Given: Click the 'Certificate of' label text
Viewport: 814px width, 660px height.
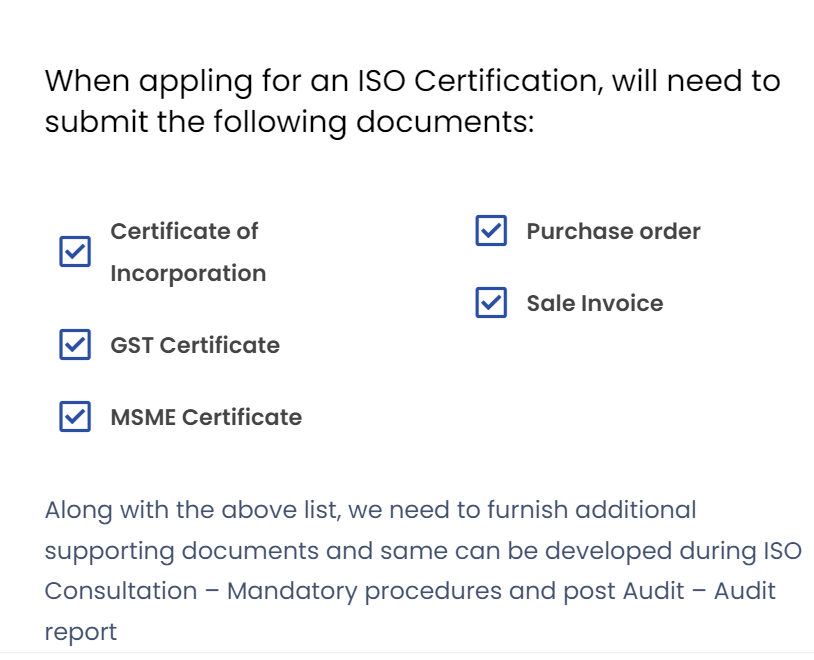Looking at the screenshot, I should coord(184,231).
